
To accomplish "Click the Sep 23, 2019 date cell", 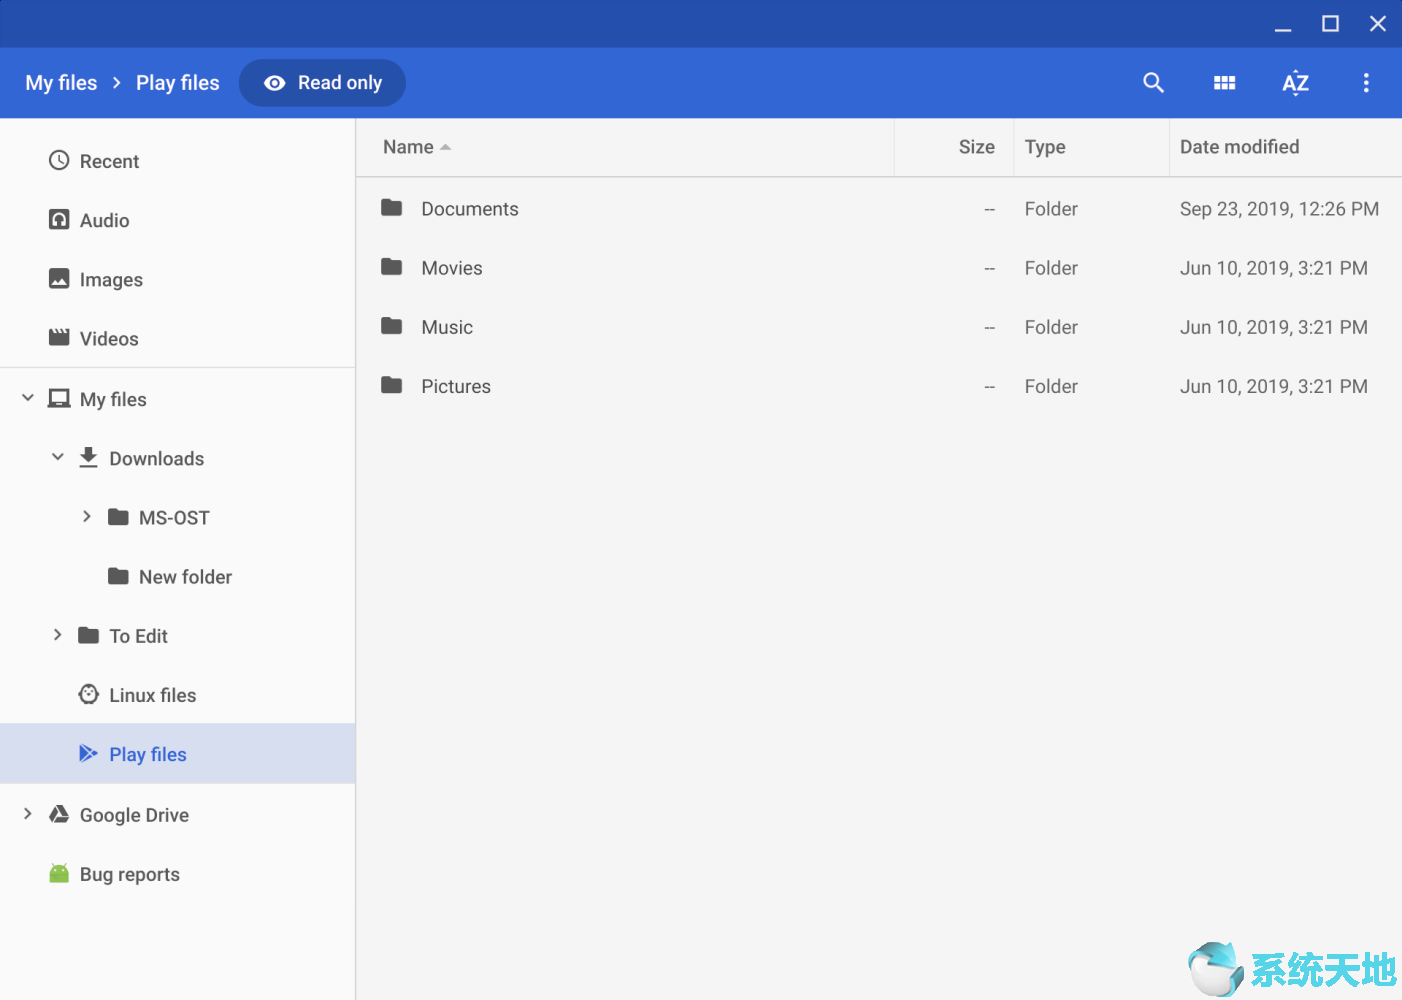I will (x=1279, y=209).
